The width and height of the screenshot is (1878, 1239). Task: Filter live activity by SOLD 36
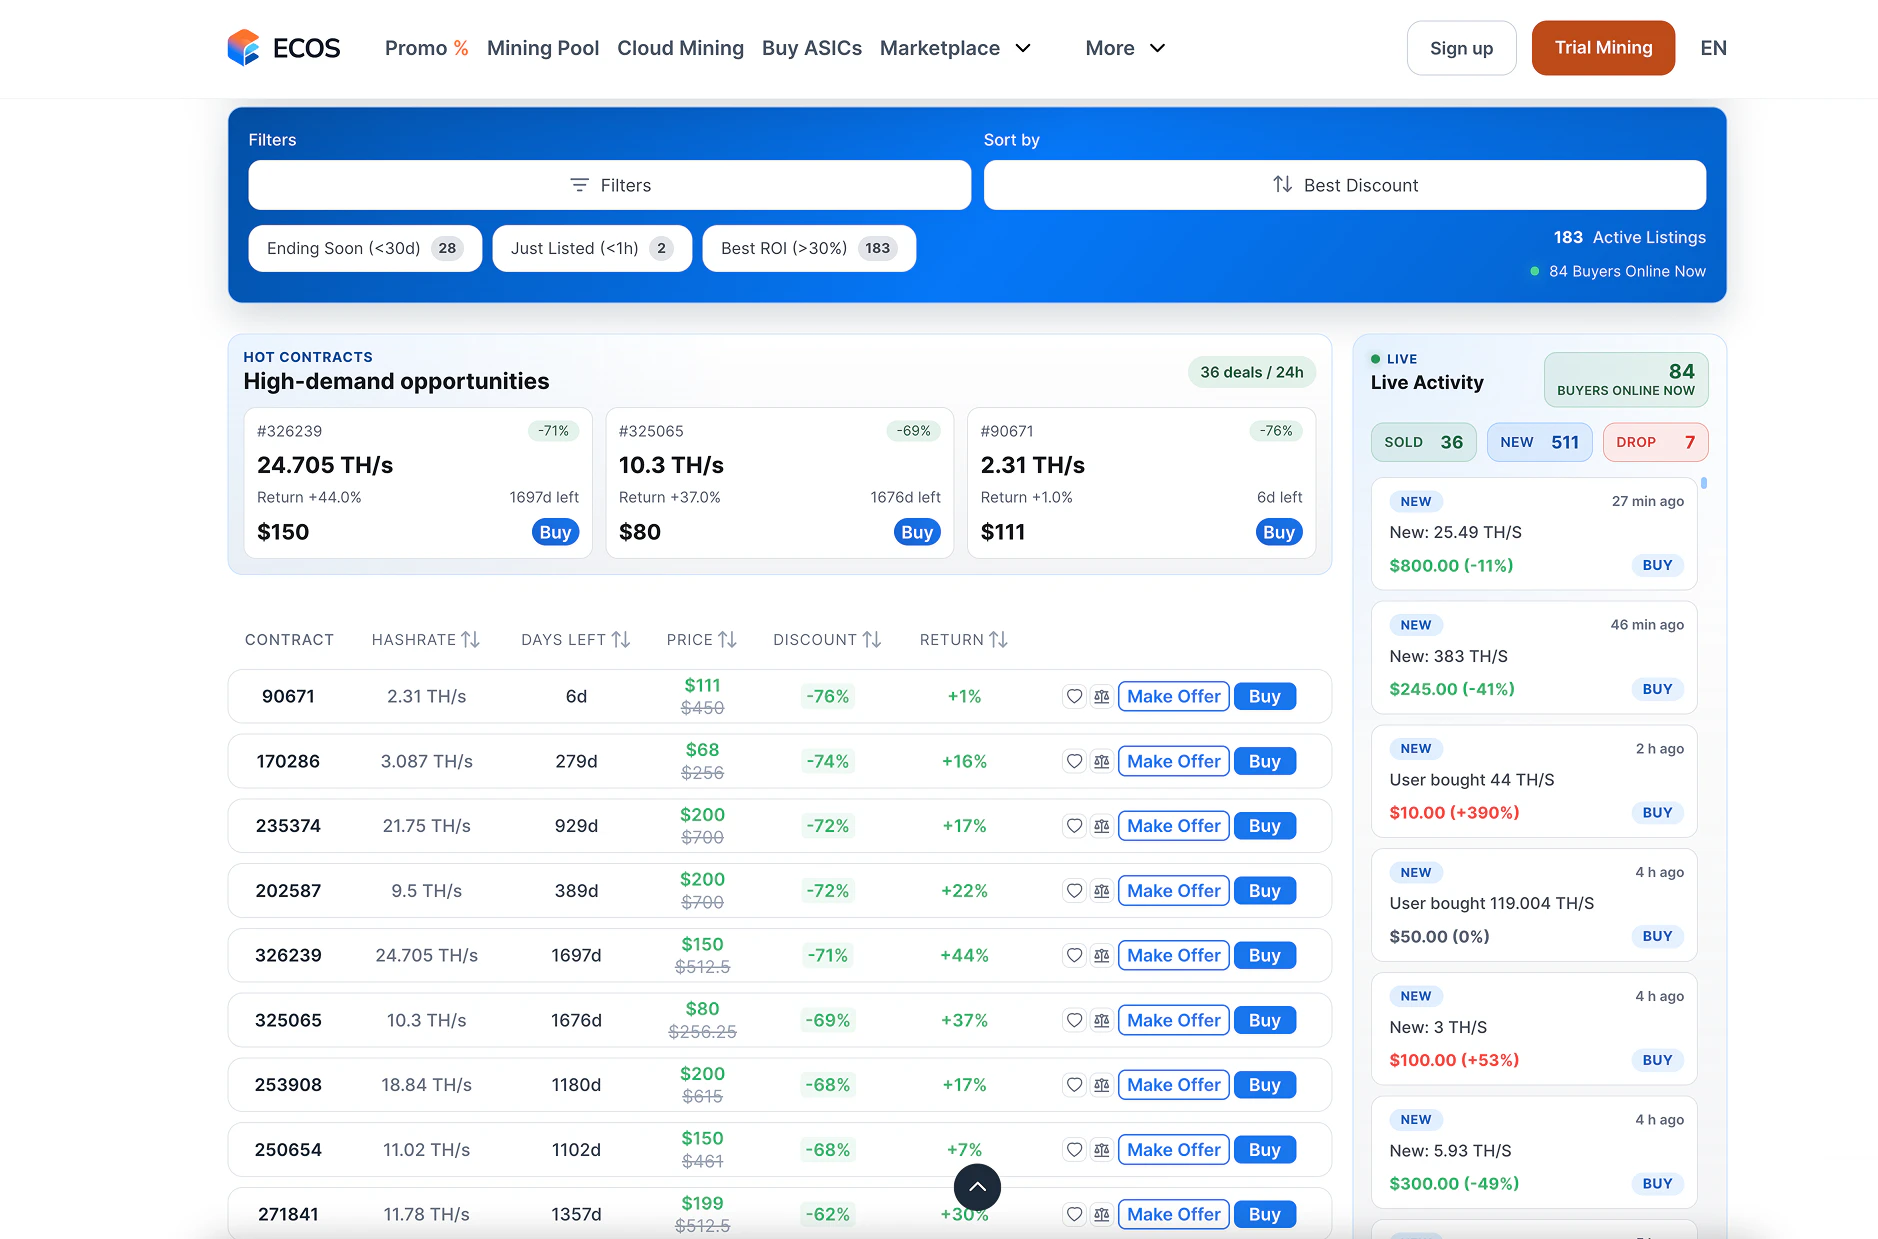click(x=1423, y=442)
